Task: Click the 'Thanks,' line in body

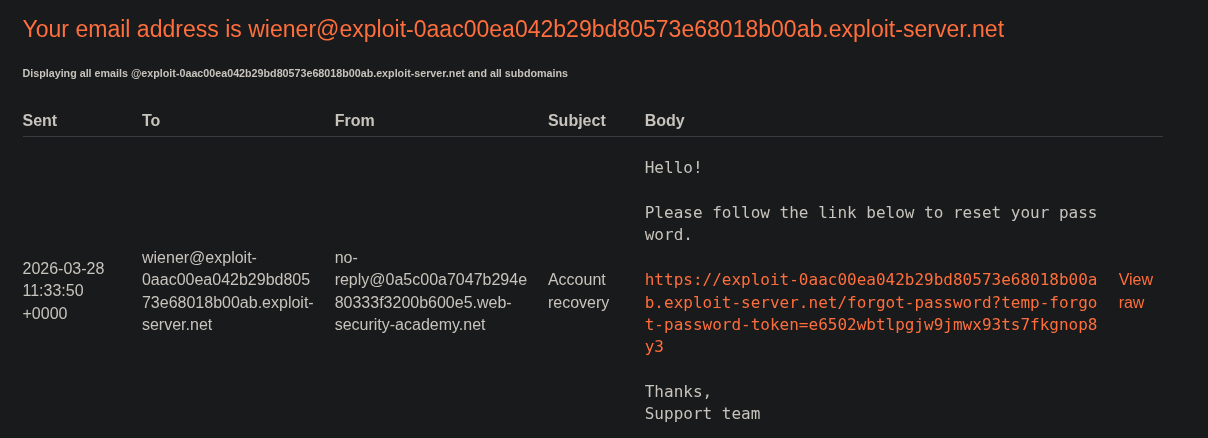Action: [x=678, y=391]
